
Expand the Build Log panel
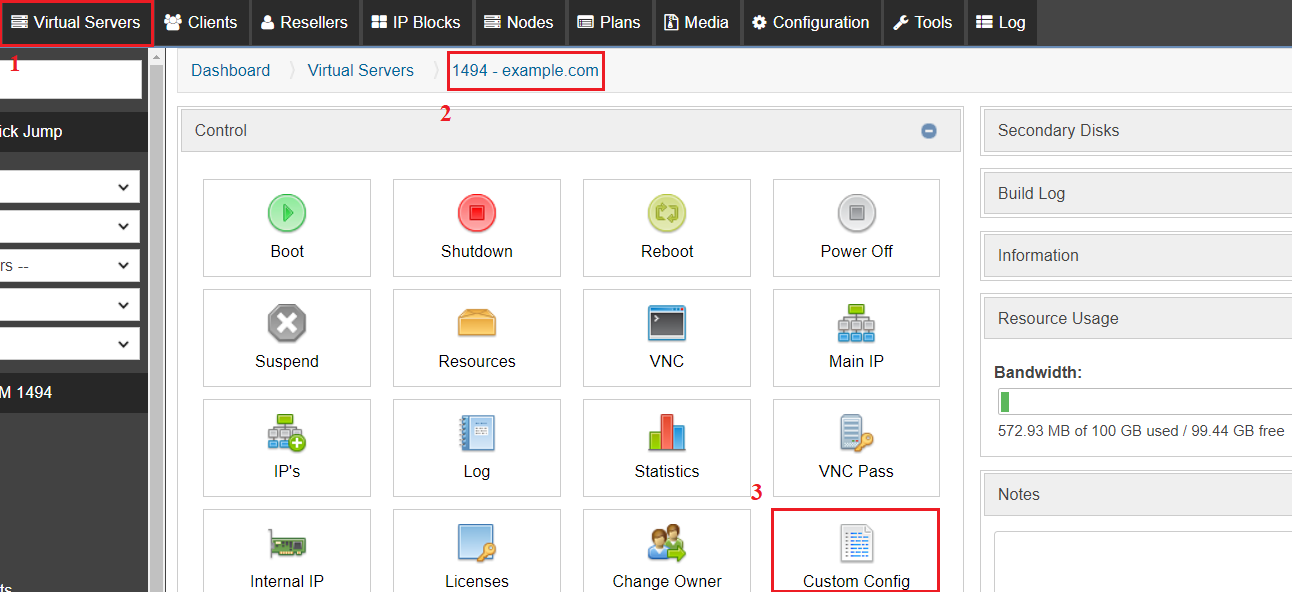pos(1136,194)
